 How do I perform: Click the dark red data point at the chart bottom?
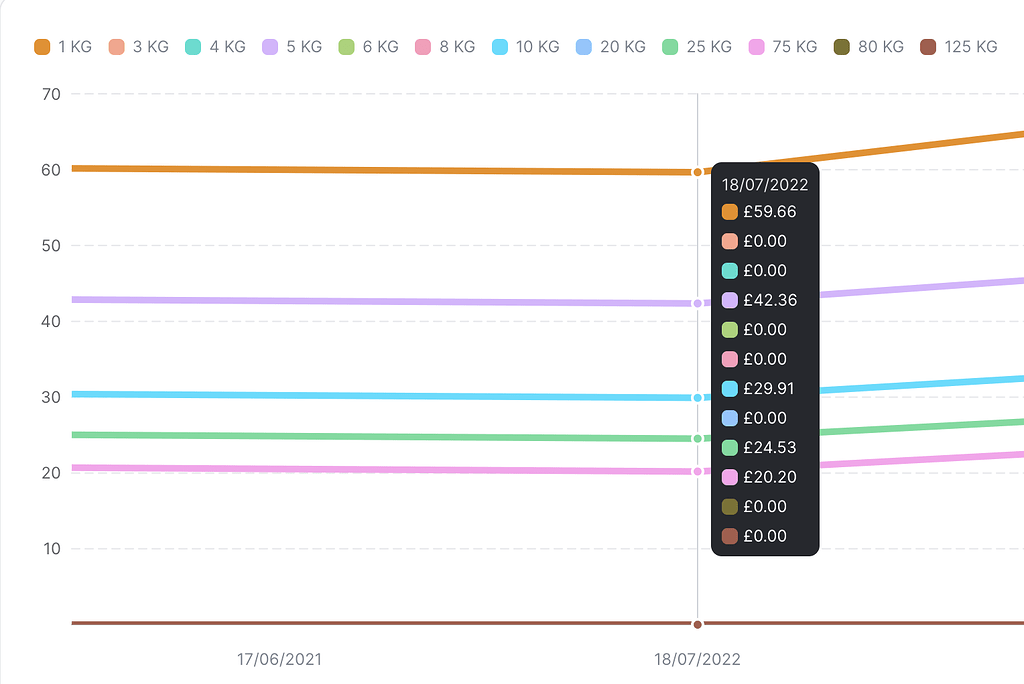tap(697, 624)
